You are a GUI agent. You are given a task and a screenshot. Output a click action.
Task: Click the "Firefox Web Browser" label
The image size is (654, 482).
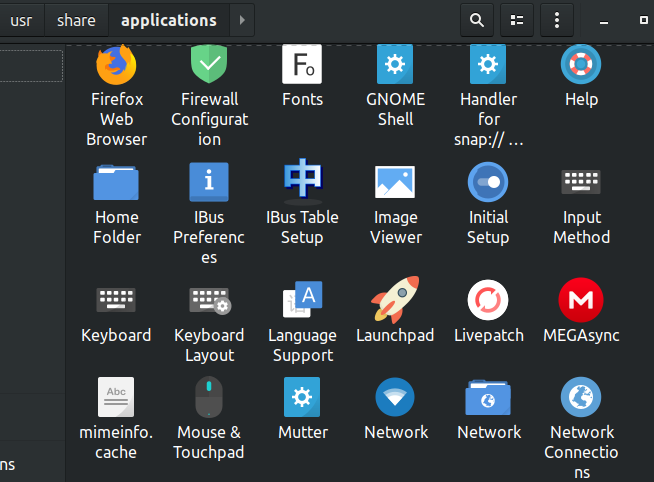point(116,119)
